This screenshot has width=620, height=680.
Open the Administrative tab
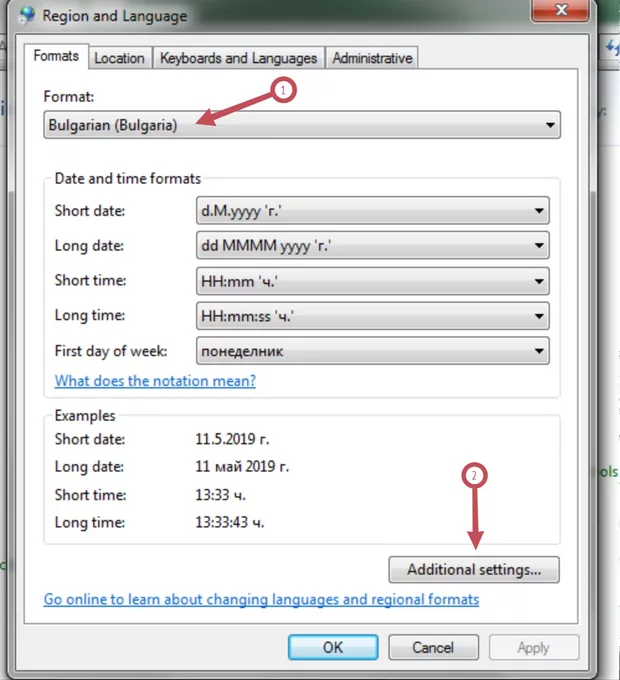[x=372, y=58]
